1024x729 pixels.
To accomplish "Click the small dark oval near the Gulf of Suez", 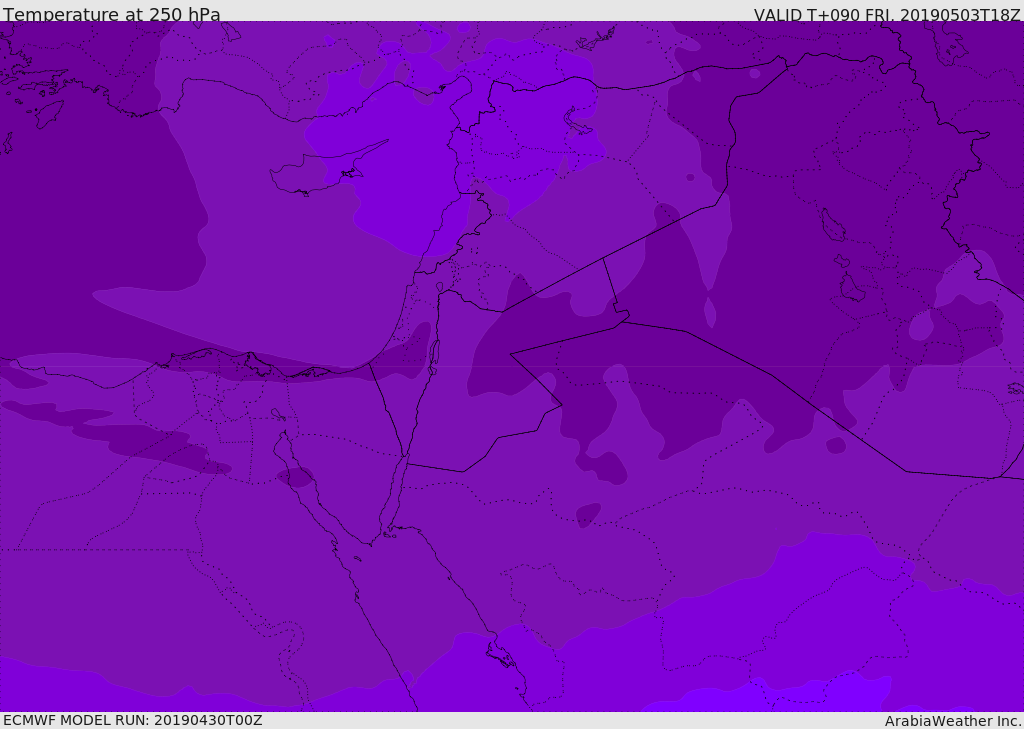I will tap(295, 477).
